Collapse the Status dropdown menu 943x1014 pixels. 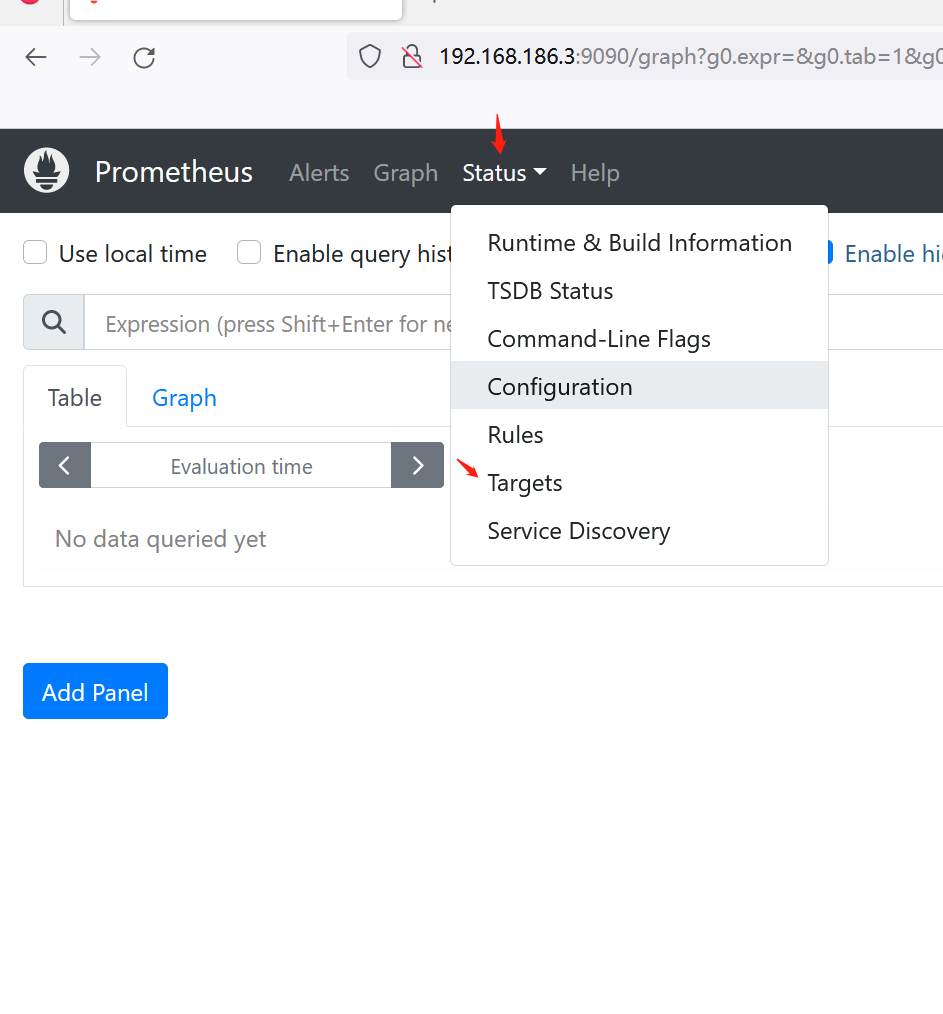(504, 173)
